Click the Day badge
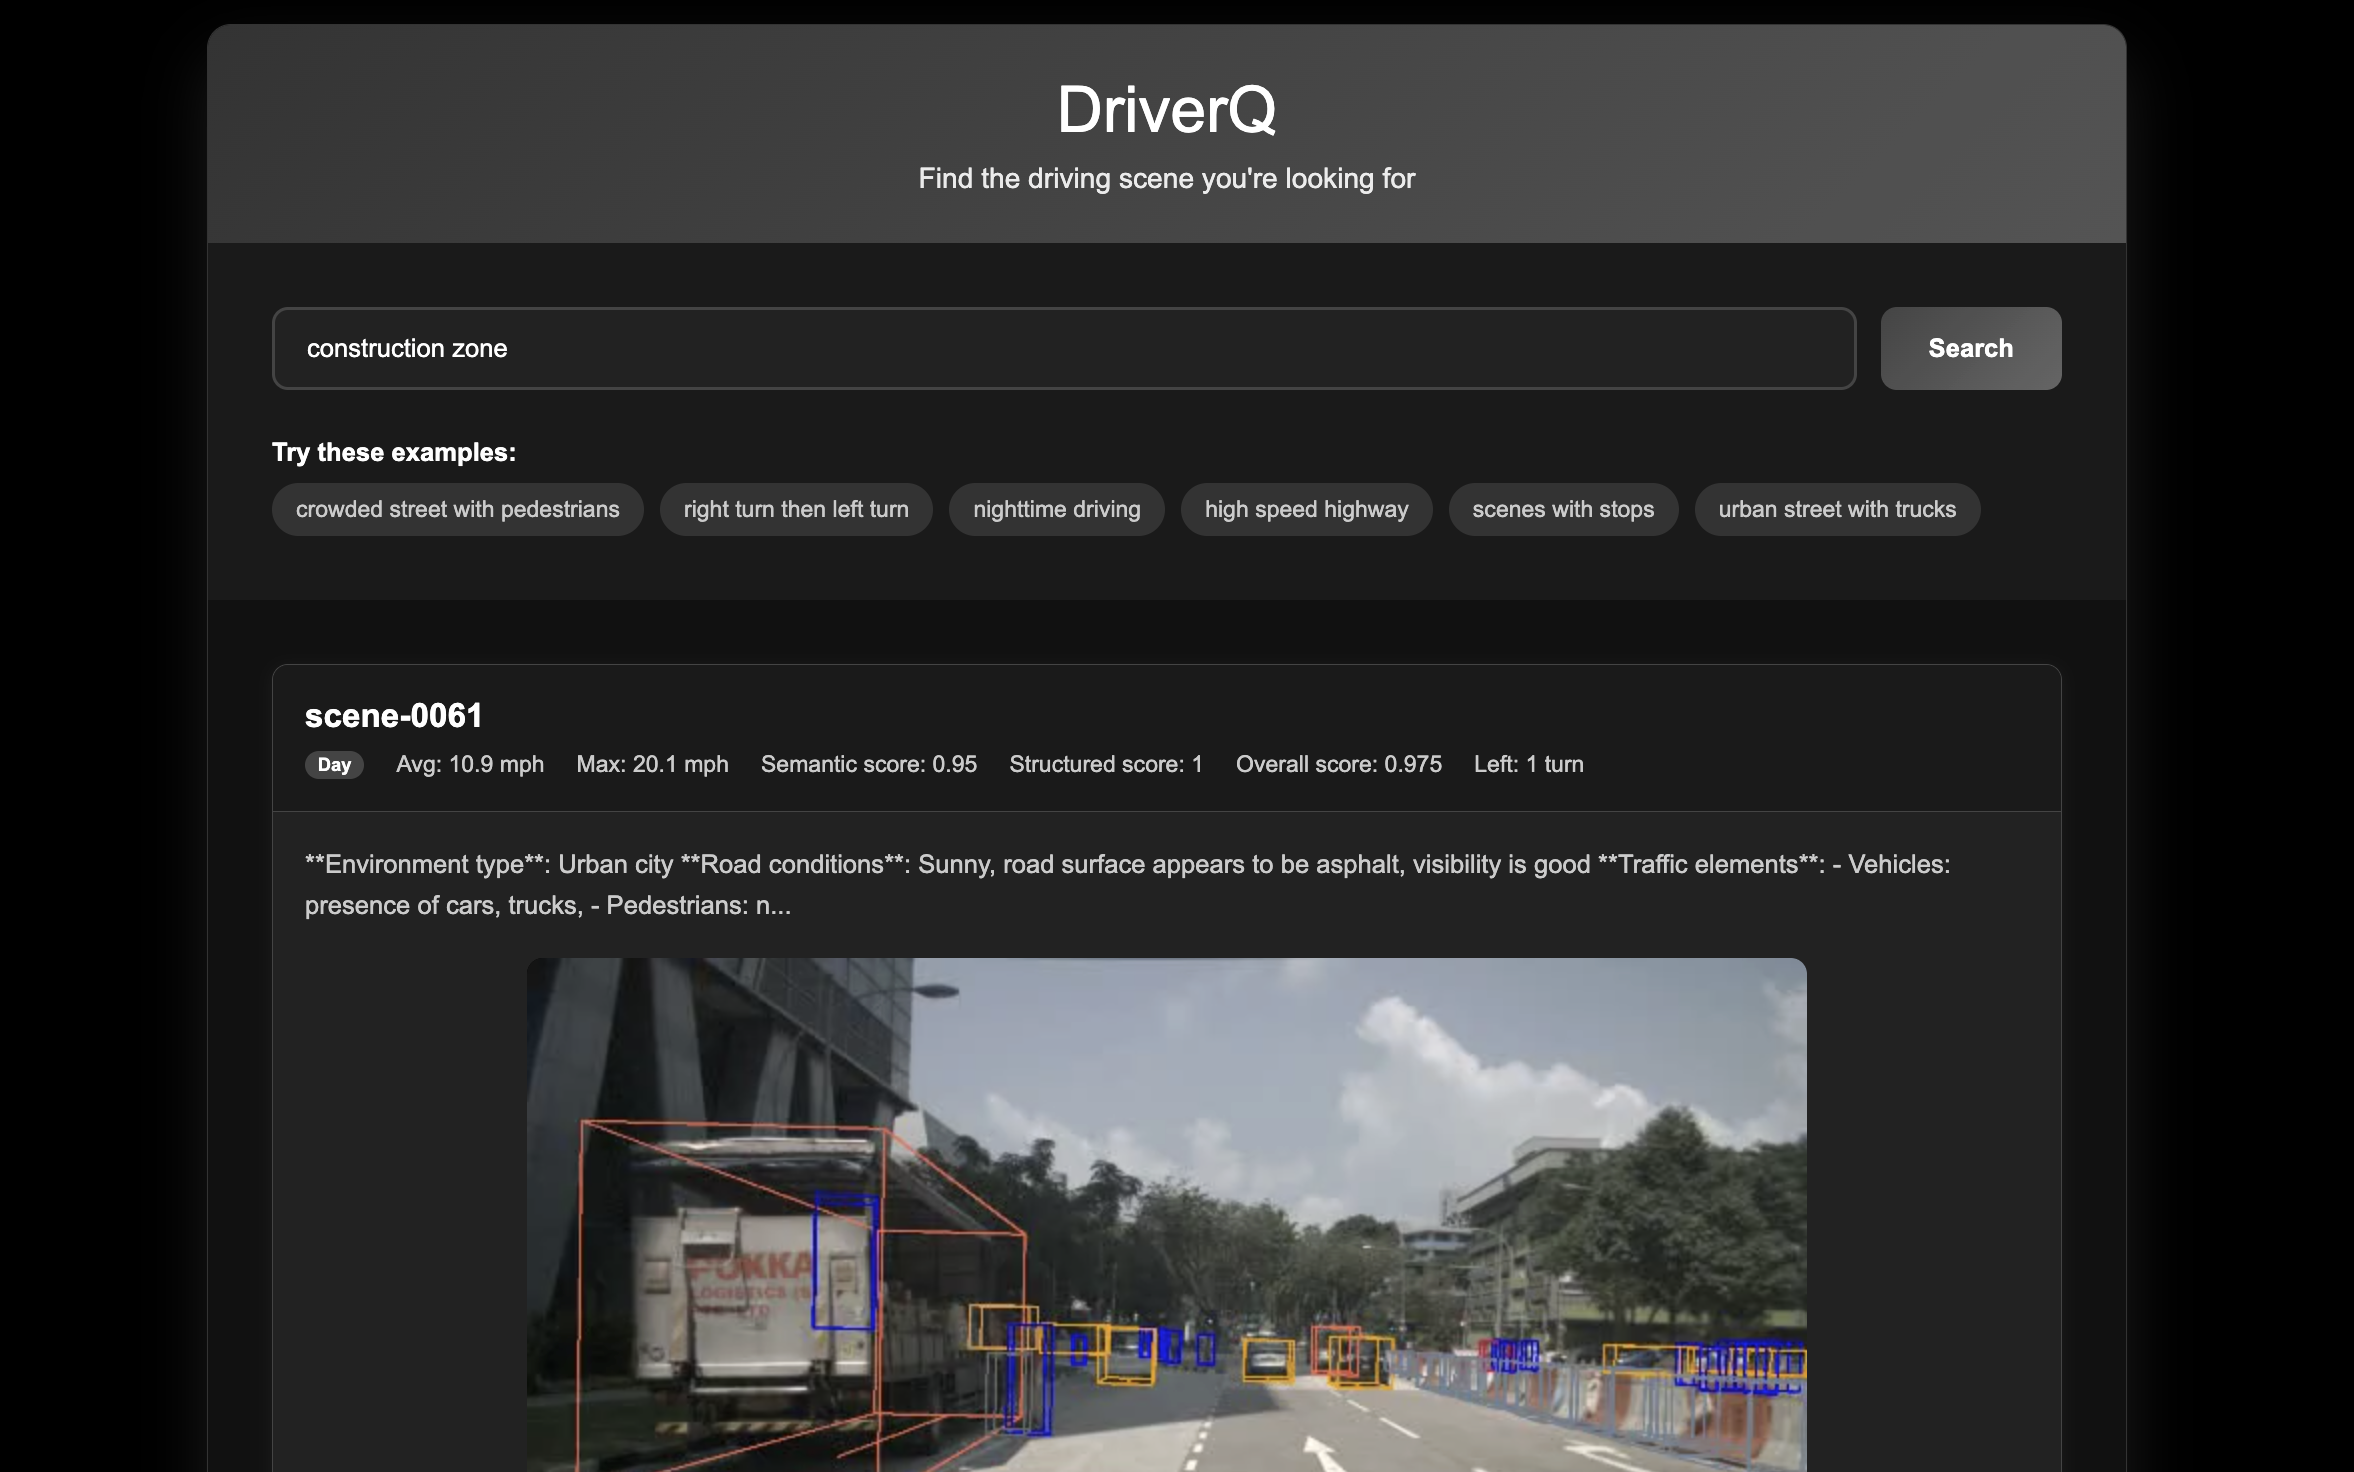The image size is (2354, 1472). pyautogui.click(x=334, y=765)
